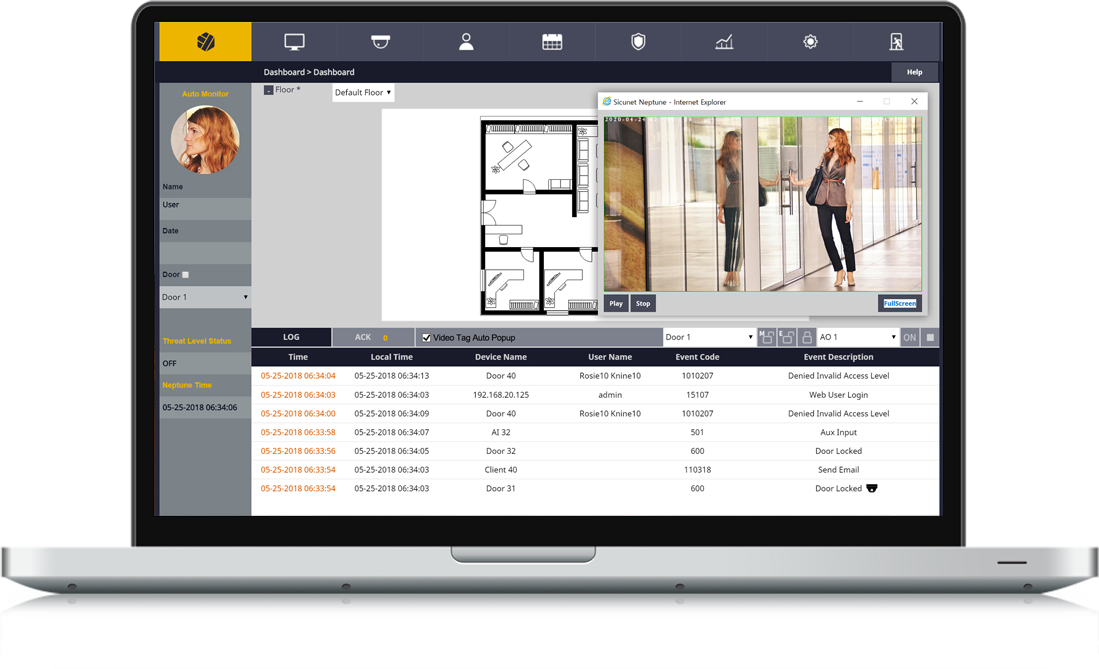
Task: Click FullScreen in video popup
Action: [899, 304]
